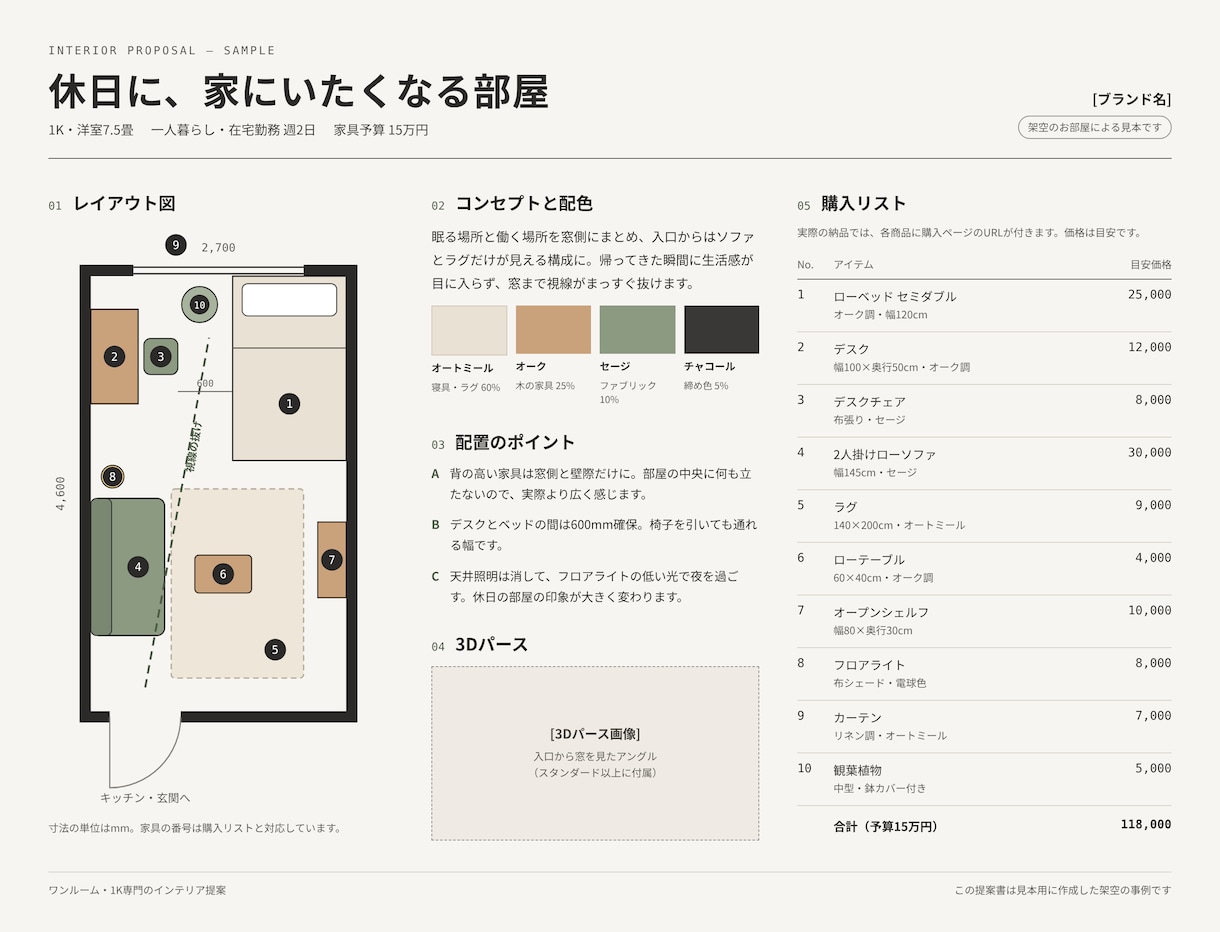The image size is (1220, 932).
Task: Click the INTERIOR PROPOSAL — SAMPLE header
Action: (162, 50)
